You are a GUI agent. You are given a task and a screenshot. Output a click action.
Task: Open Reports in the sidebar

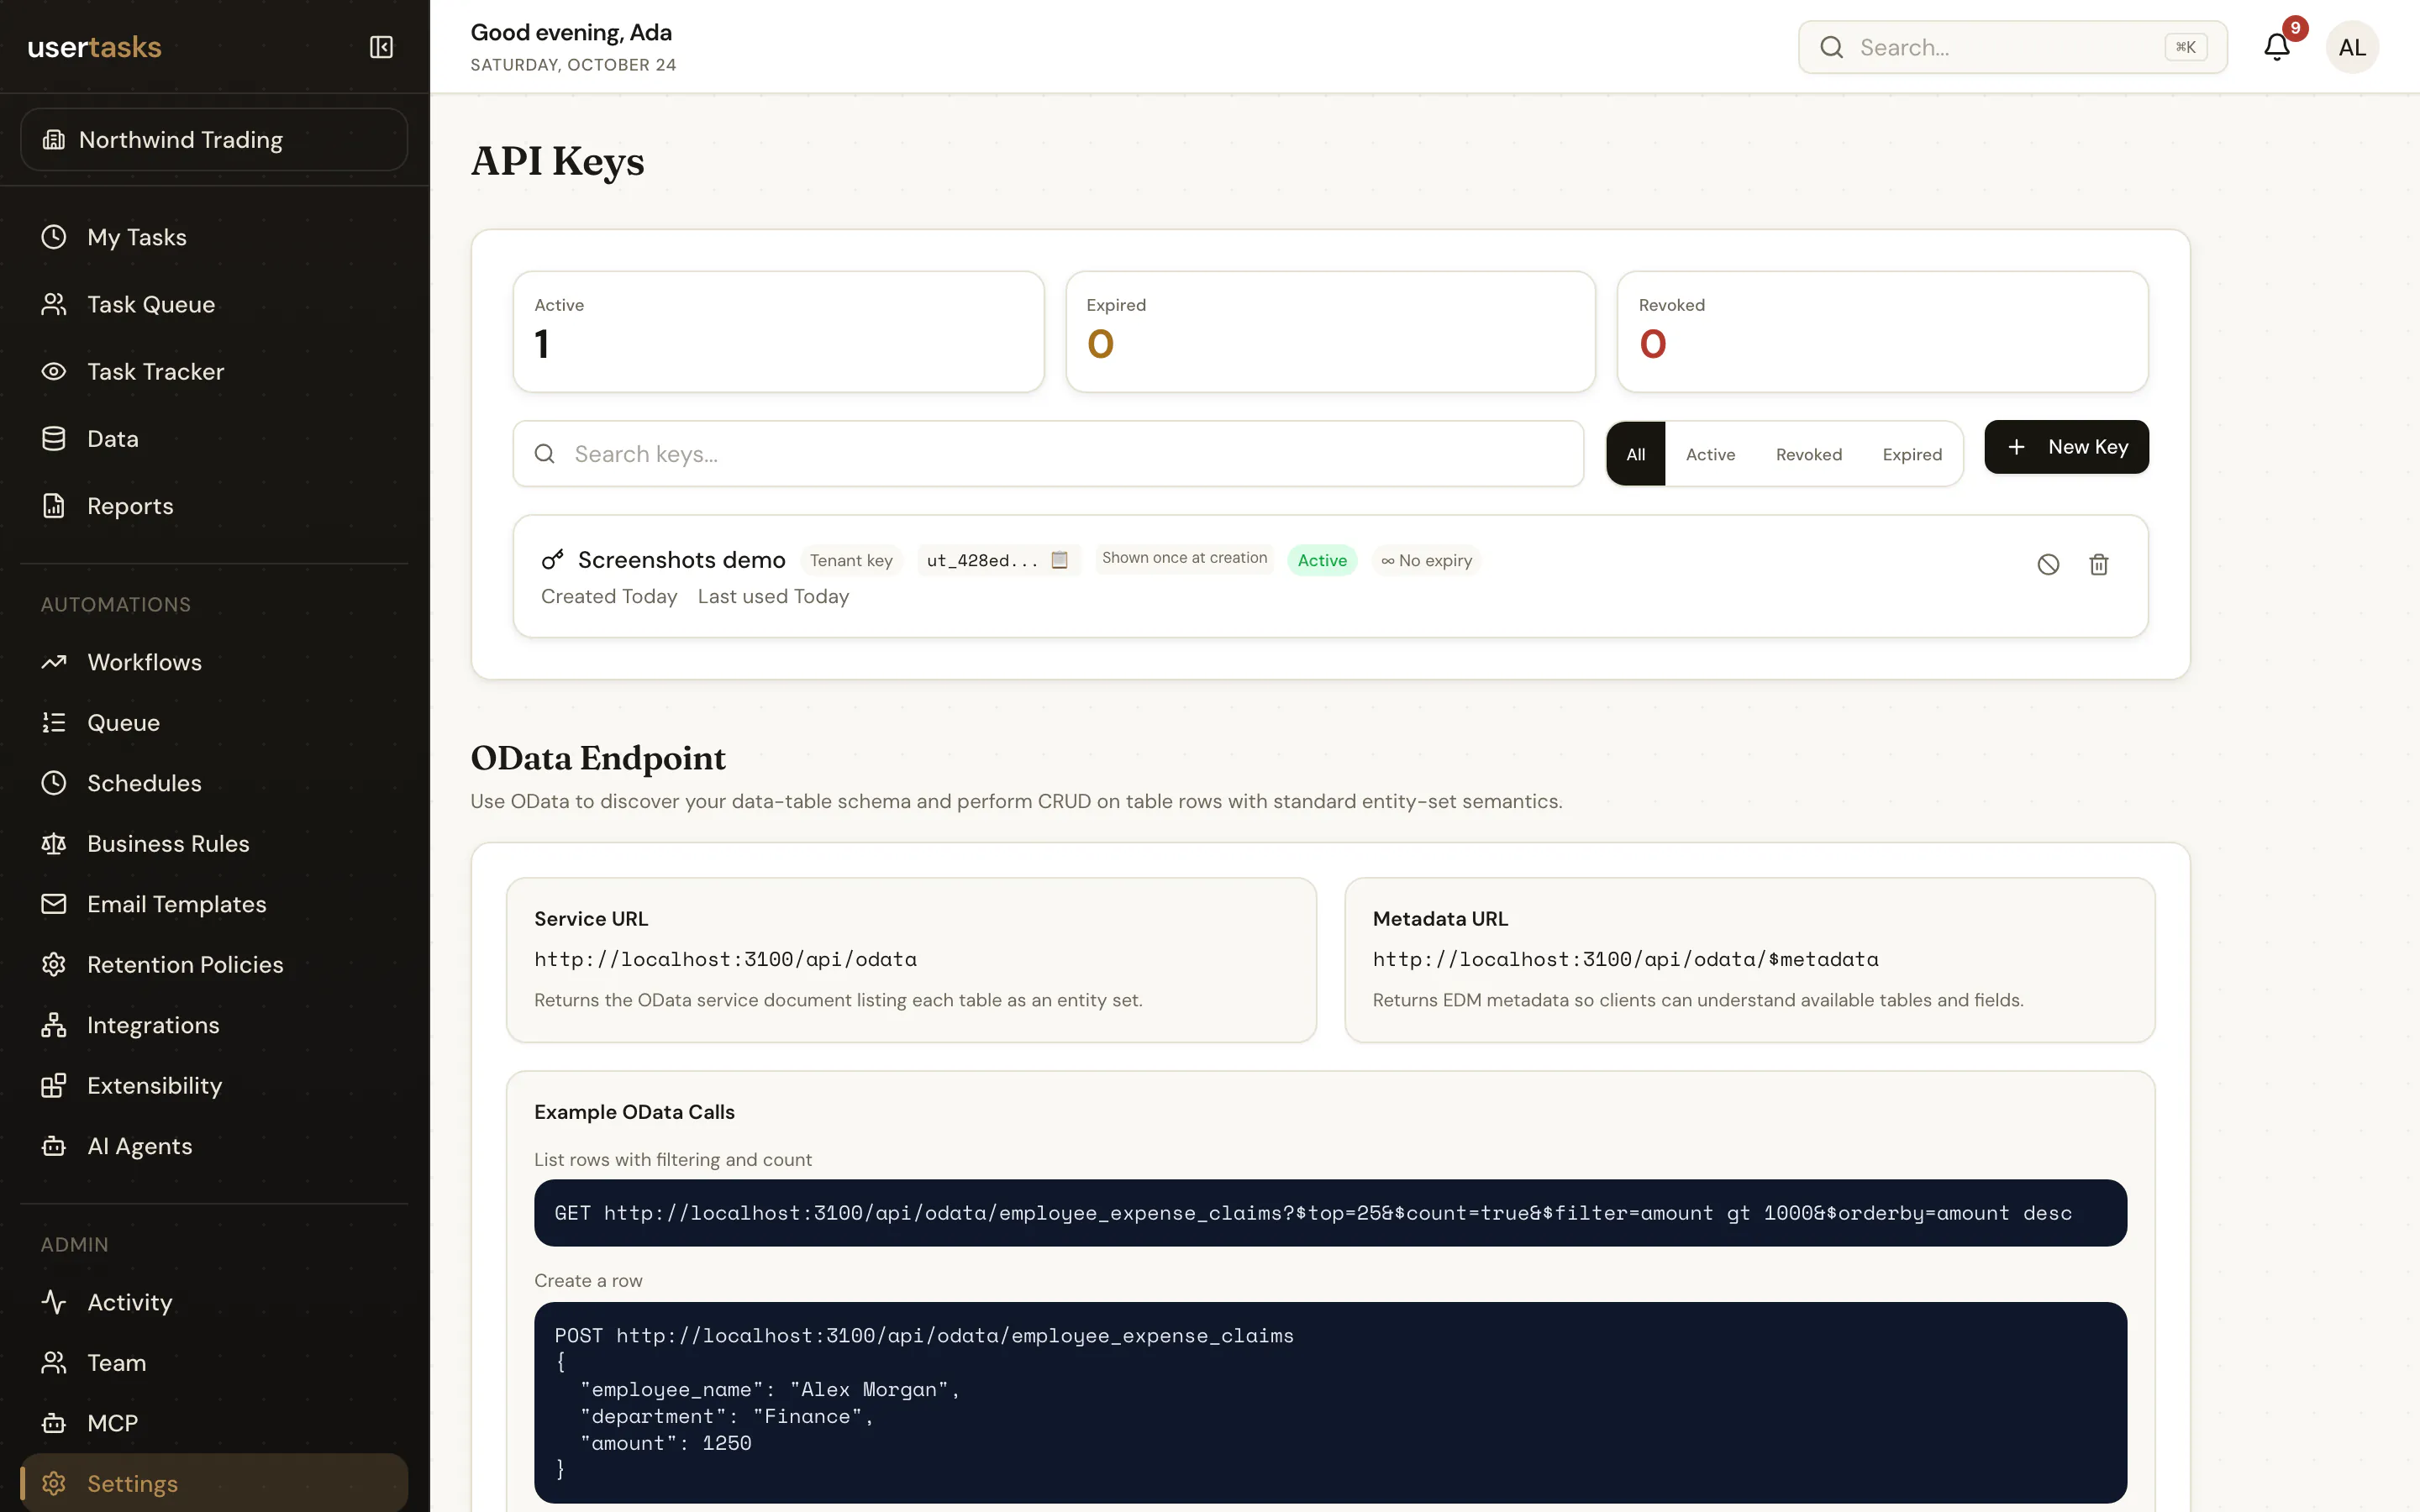coord(214,505)
